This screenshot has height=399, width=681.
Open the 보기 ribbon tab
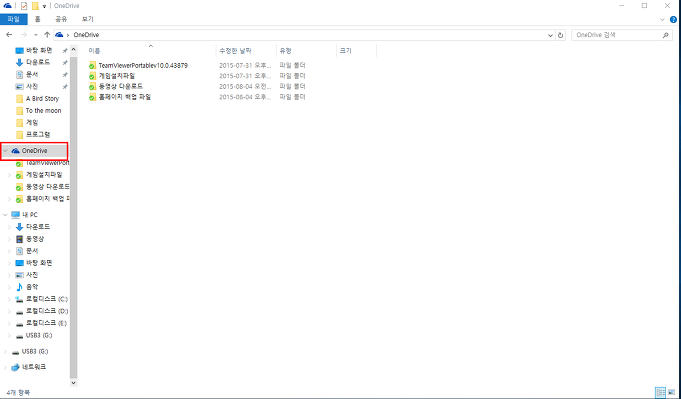[87, 19]
